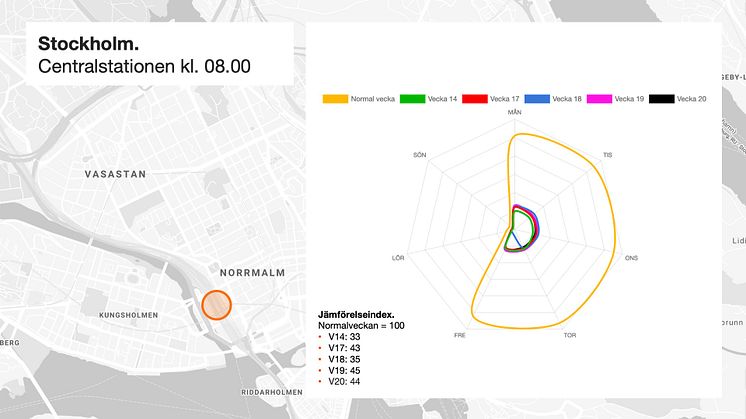Image resolution: width=746 pixels, height=419 pixels.
Task: Click the V17: 43 index entry
Action: (344, 348)
